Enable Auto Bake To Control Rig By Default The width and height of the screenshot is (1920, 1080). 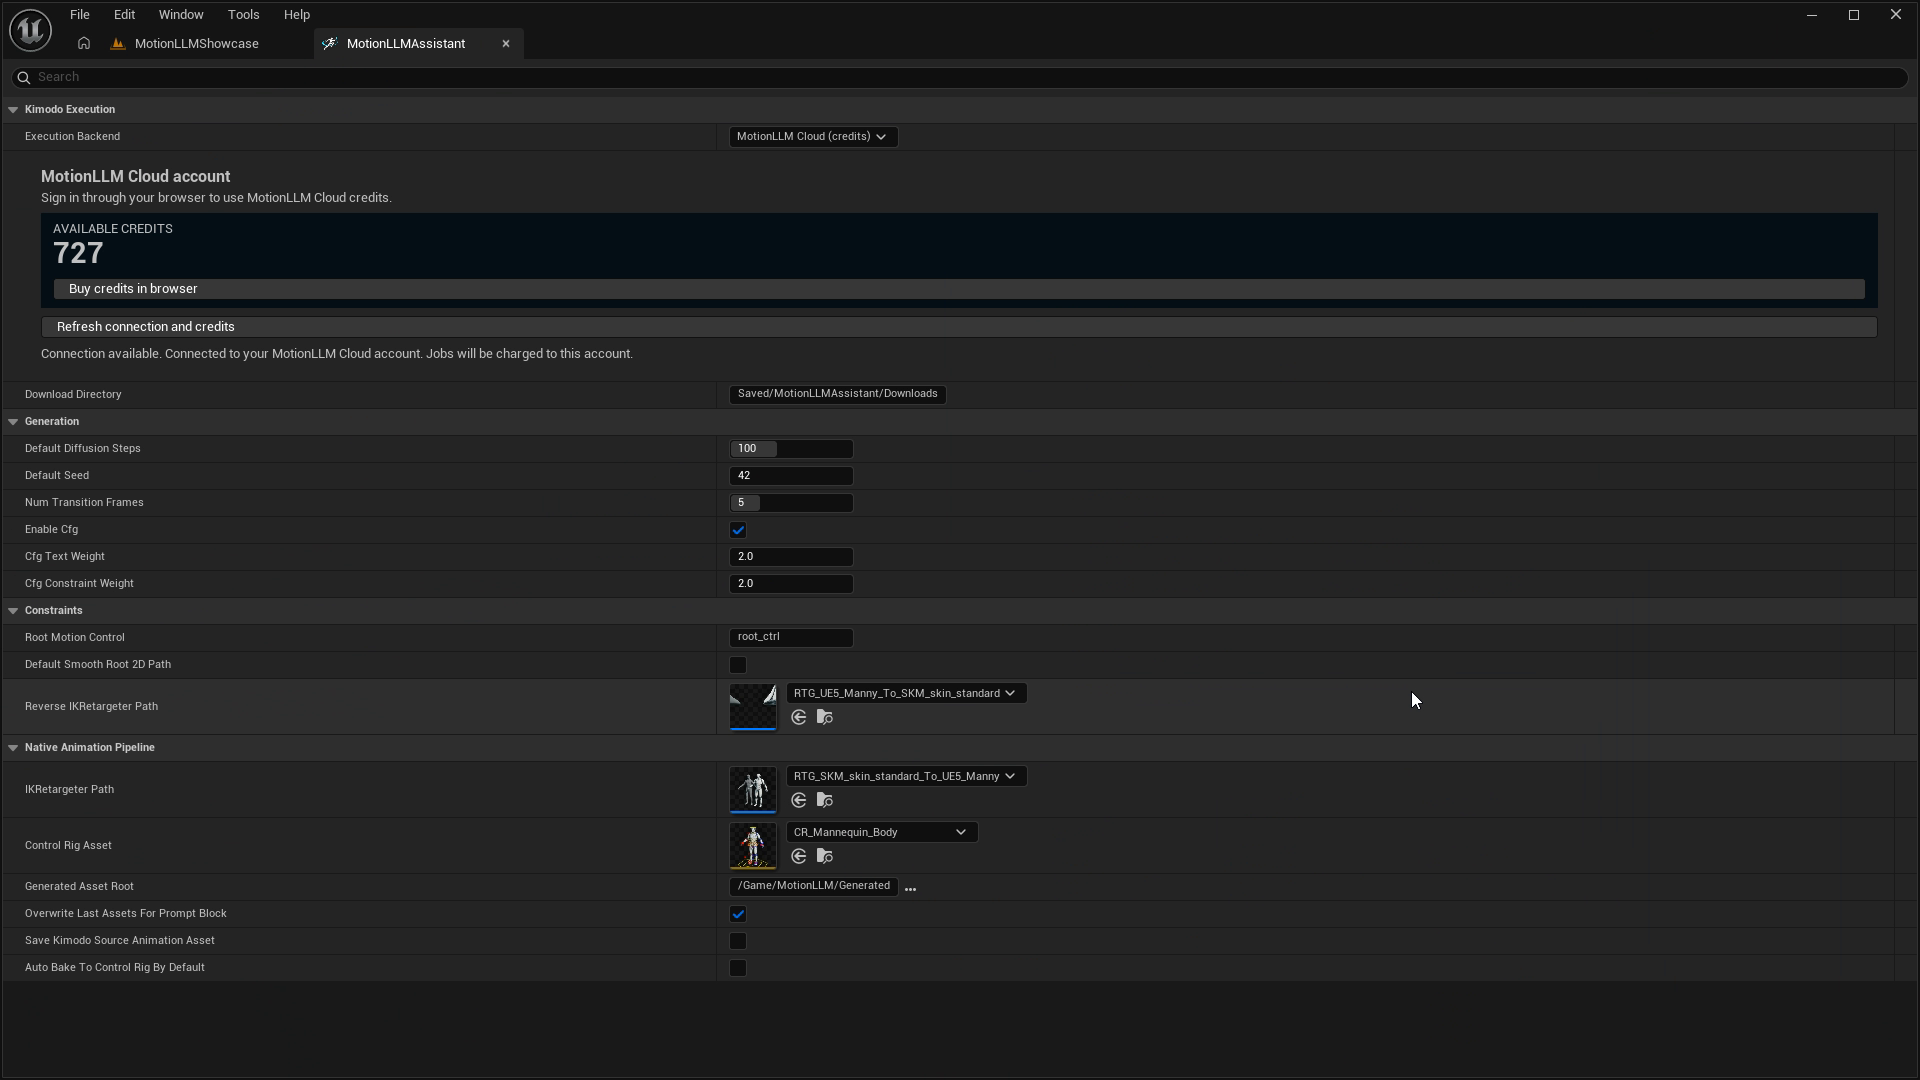(x=738, y=968)
